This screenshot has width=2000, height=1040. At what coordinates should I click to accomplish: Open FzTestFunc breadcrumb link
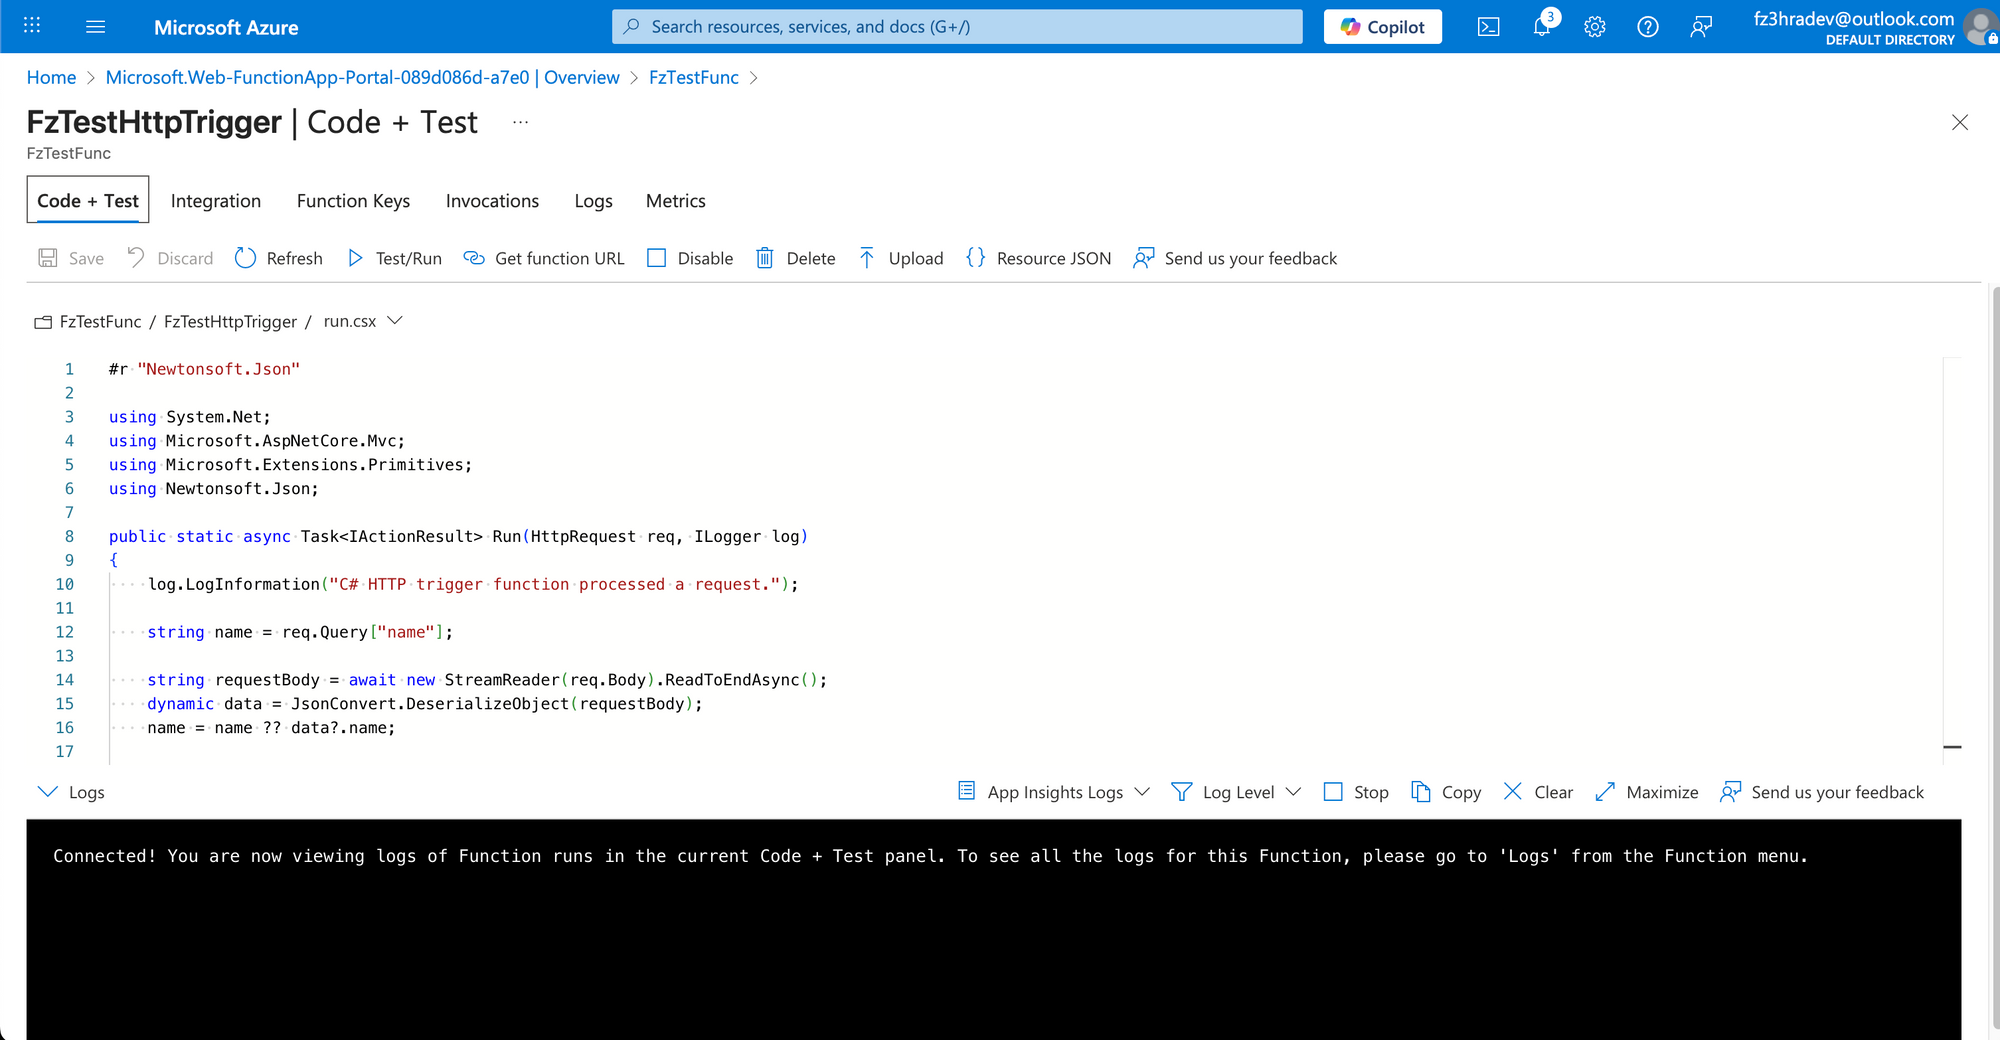click(x=693, y=77)
